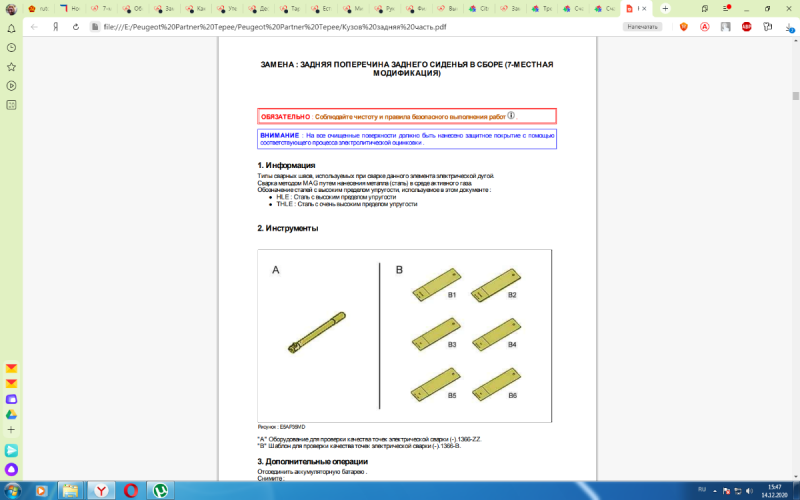Image resolution: width=800 pixels, height=500 pixels.
Task: Open the ABP ad blocker extension
Action: [x=746, y=27]
